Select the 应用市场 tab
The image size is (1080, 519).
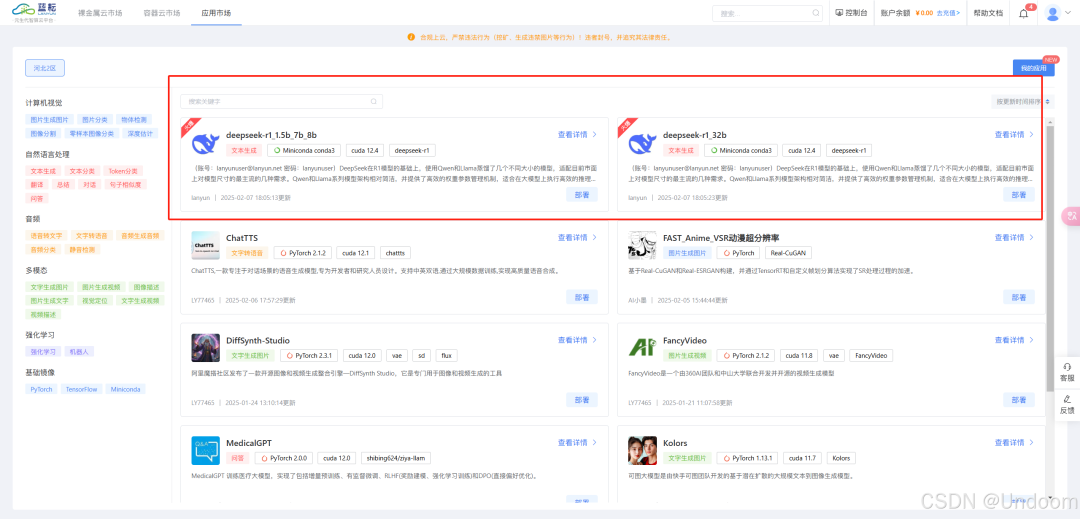pyautogui.click(x=216, y=13)
